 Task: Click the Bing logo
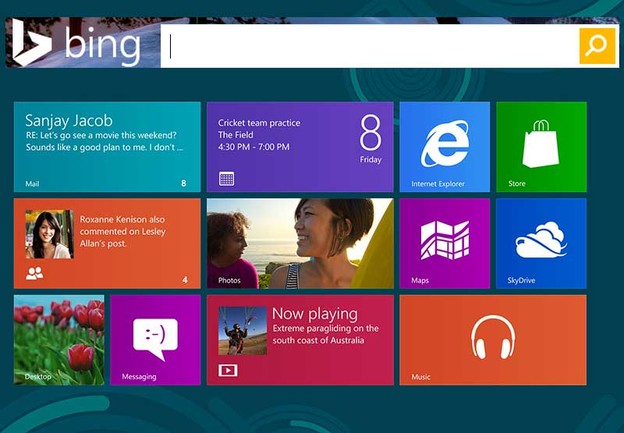pyautogui.click(x=76, y=43)
